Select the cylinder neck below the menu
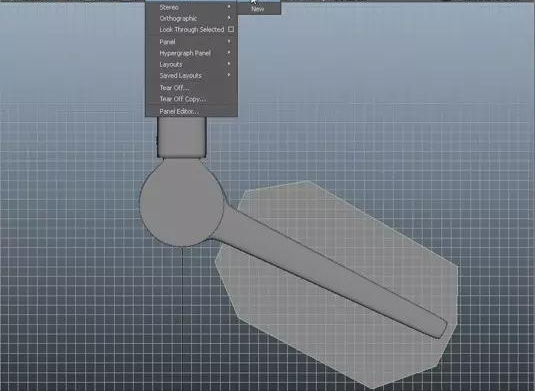The width and height of the screenshot is (535, 391). [182, 137]
